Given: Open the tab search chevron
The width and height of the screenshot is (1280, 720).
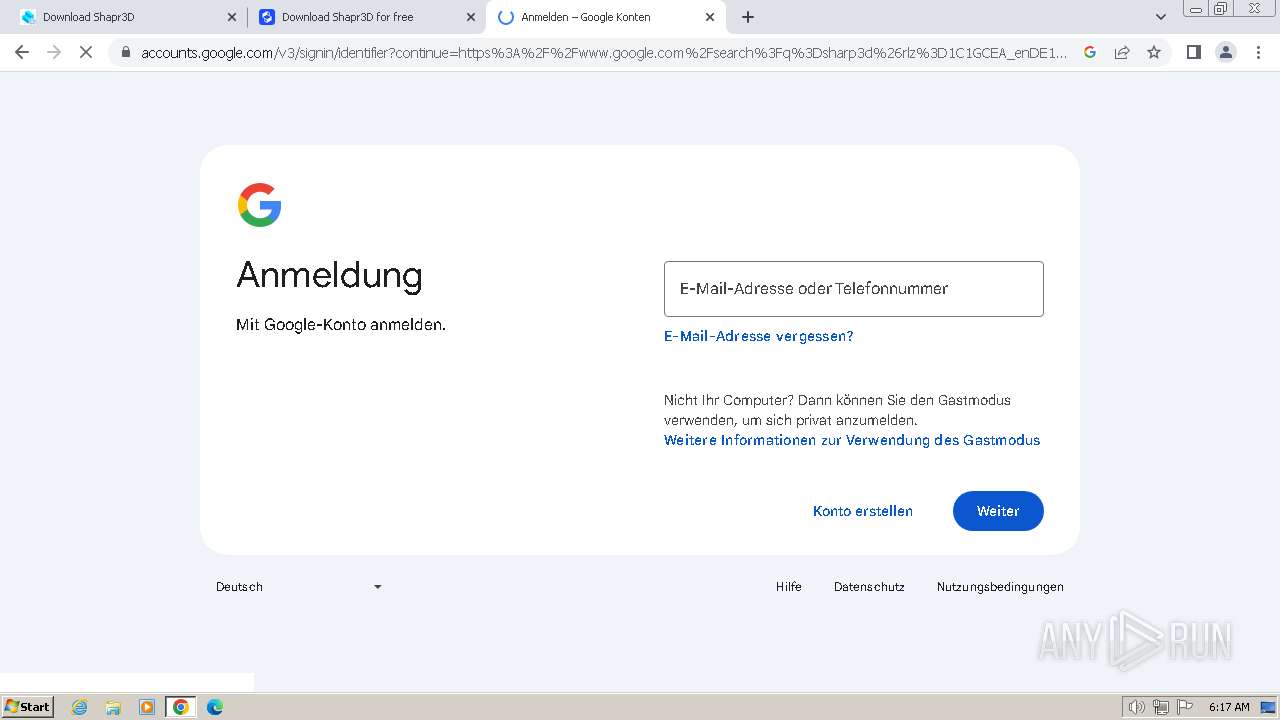Looking at the screenshot, I should [1161, 17].
